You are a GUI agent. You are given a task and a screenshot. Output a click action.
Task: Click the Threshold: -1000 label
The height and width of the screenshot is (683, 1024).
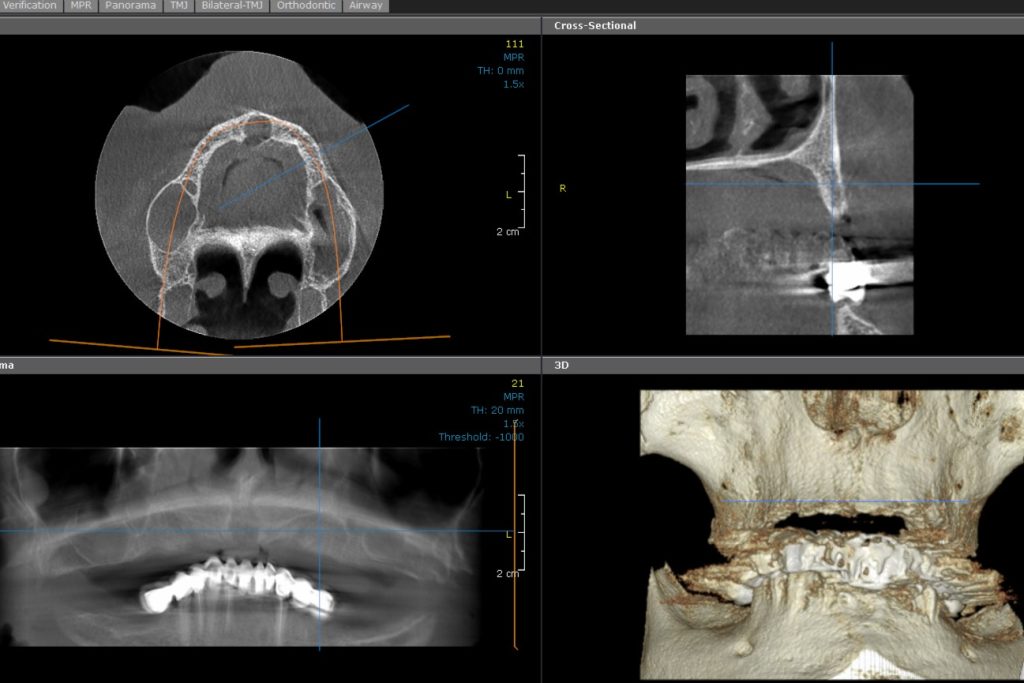tap(481, 435)
